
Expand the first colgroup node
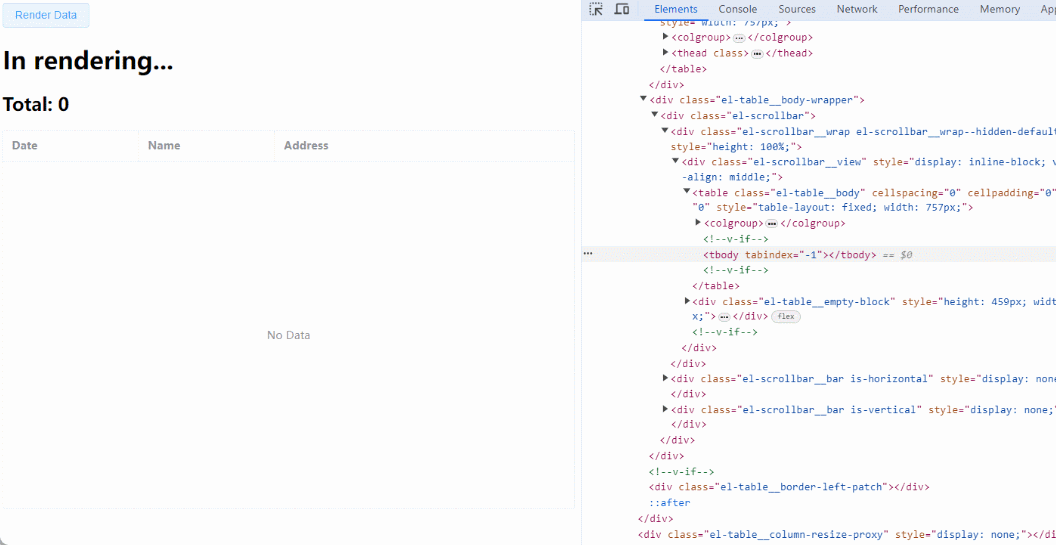click(665, 37)
